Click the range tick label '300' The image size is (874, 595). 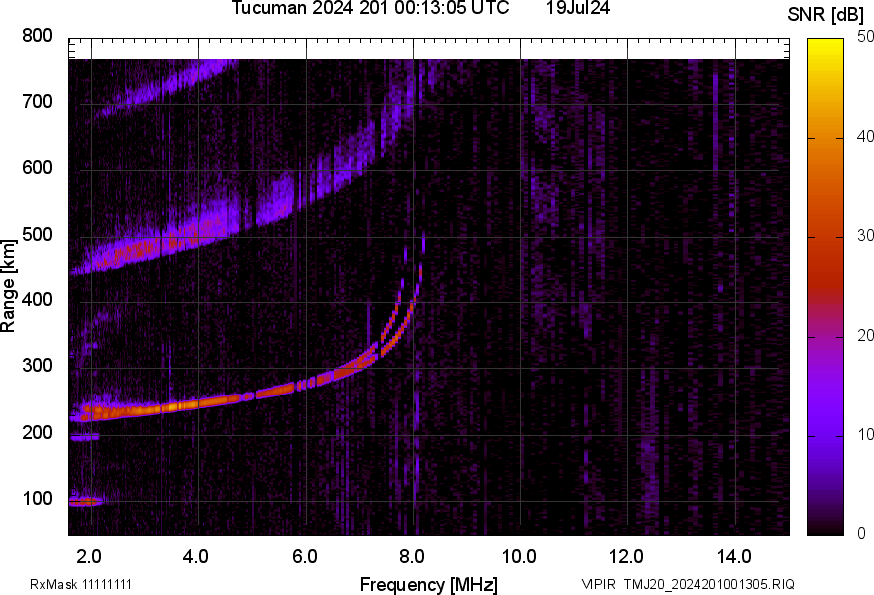(37, 366)
